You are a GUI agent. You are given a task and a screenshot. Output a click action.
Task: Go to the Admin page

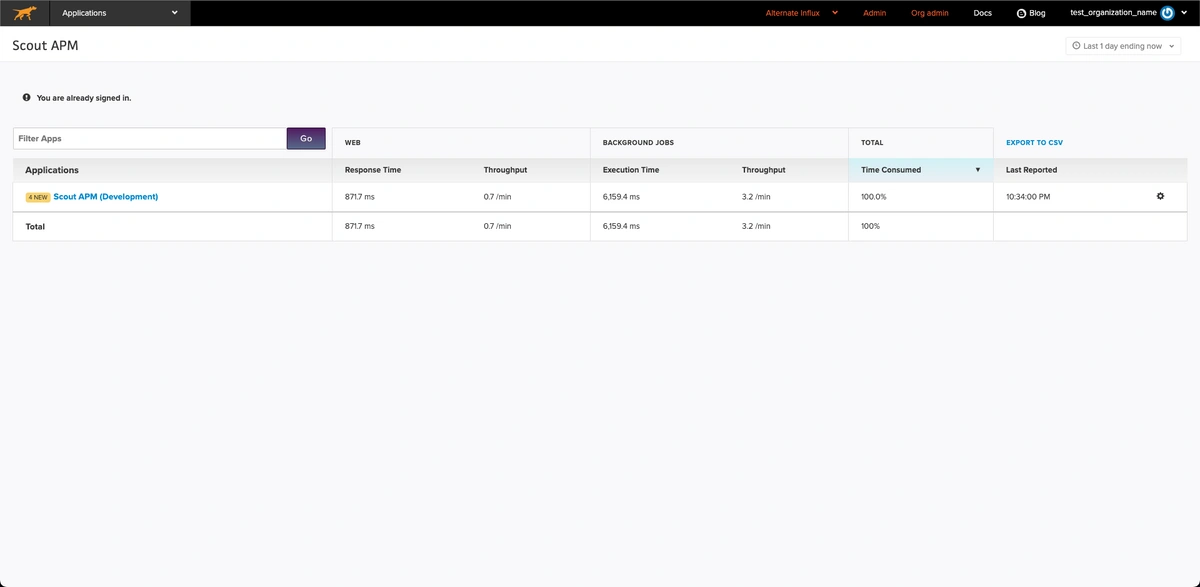pos(875,13)
